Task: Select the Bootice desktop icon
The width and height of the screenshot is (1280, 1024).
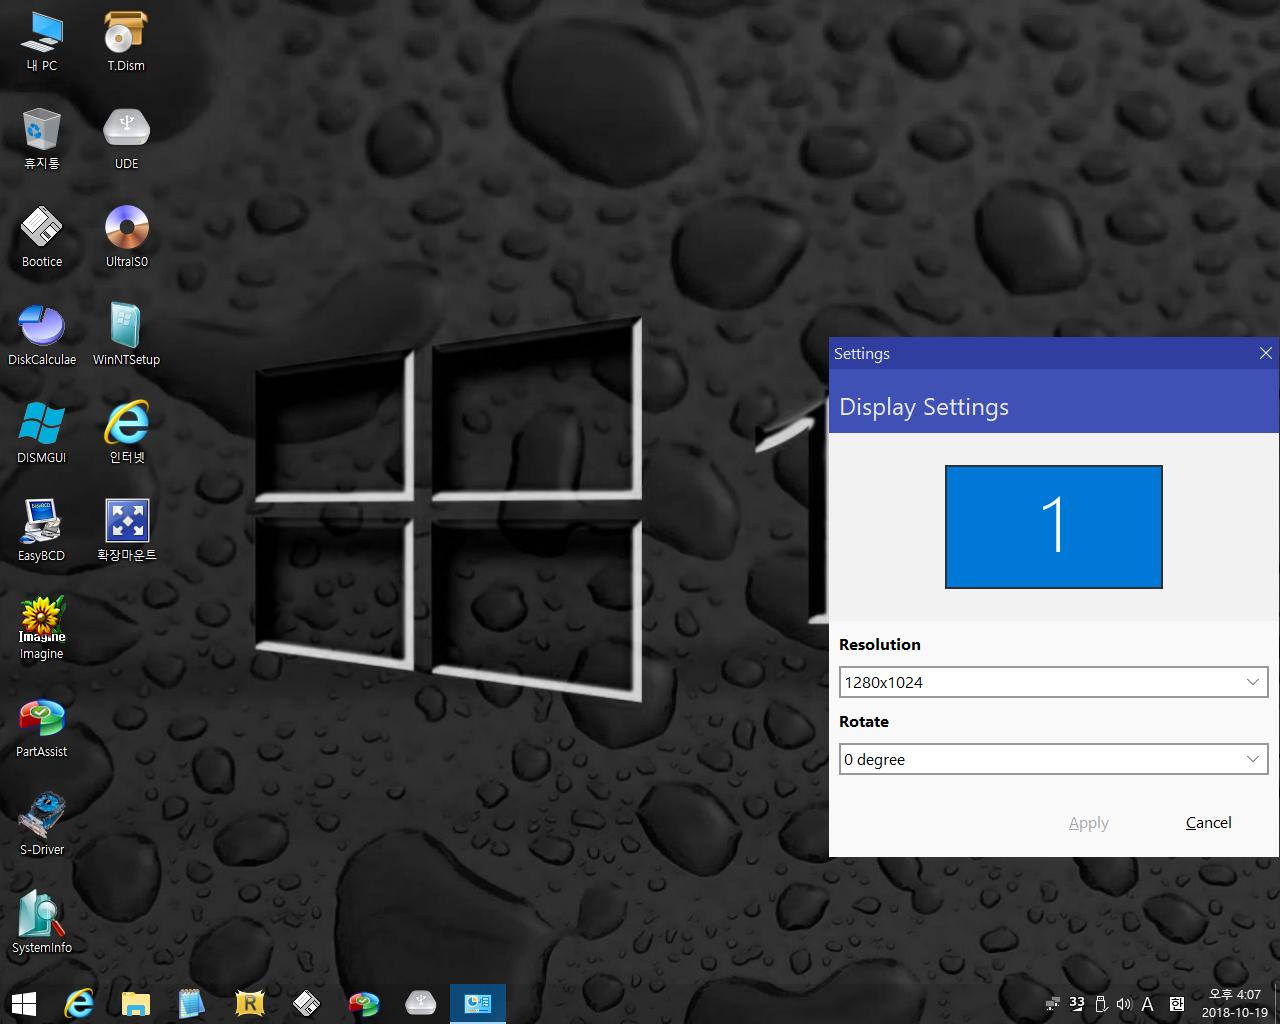Action: 42,238
